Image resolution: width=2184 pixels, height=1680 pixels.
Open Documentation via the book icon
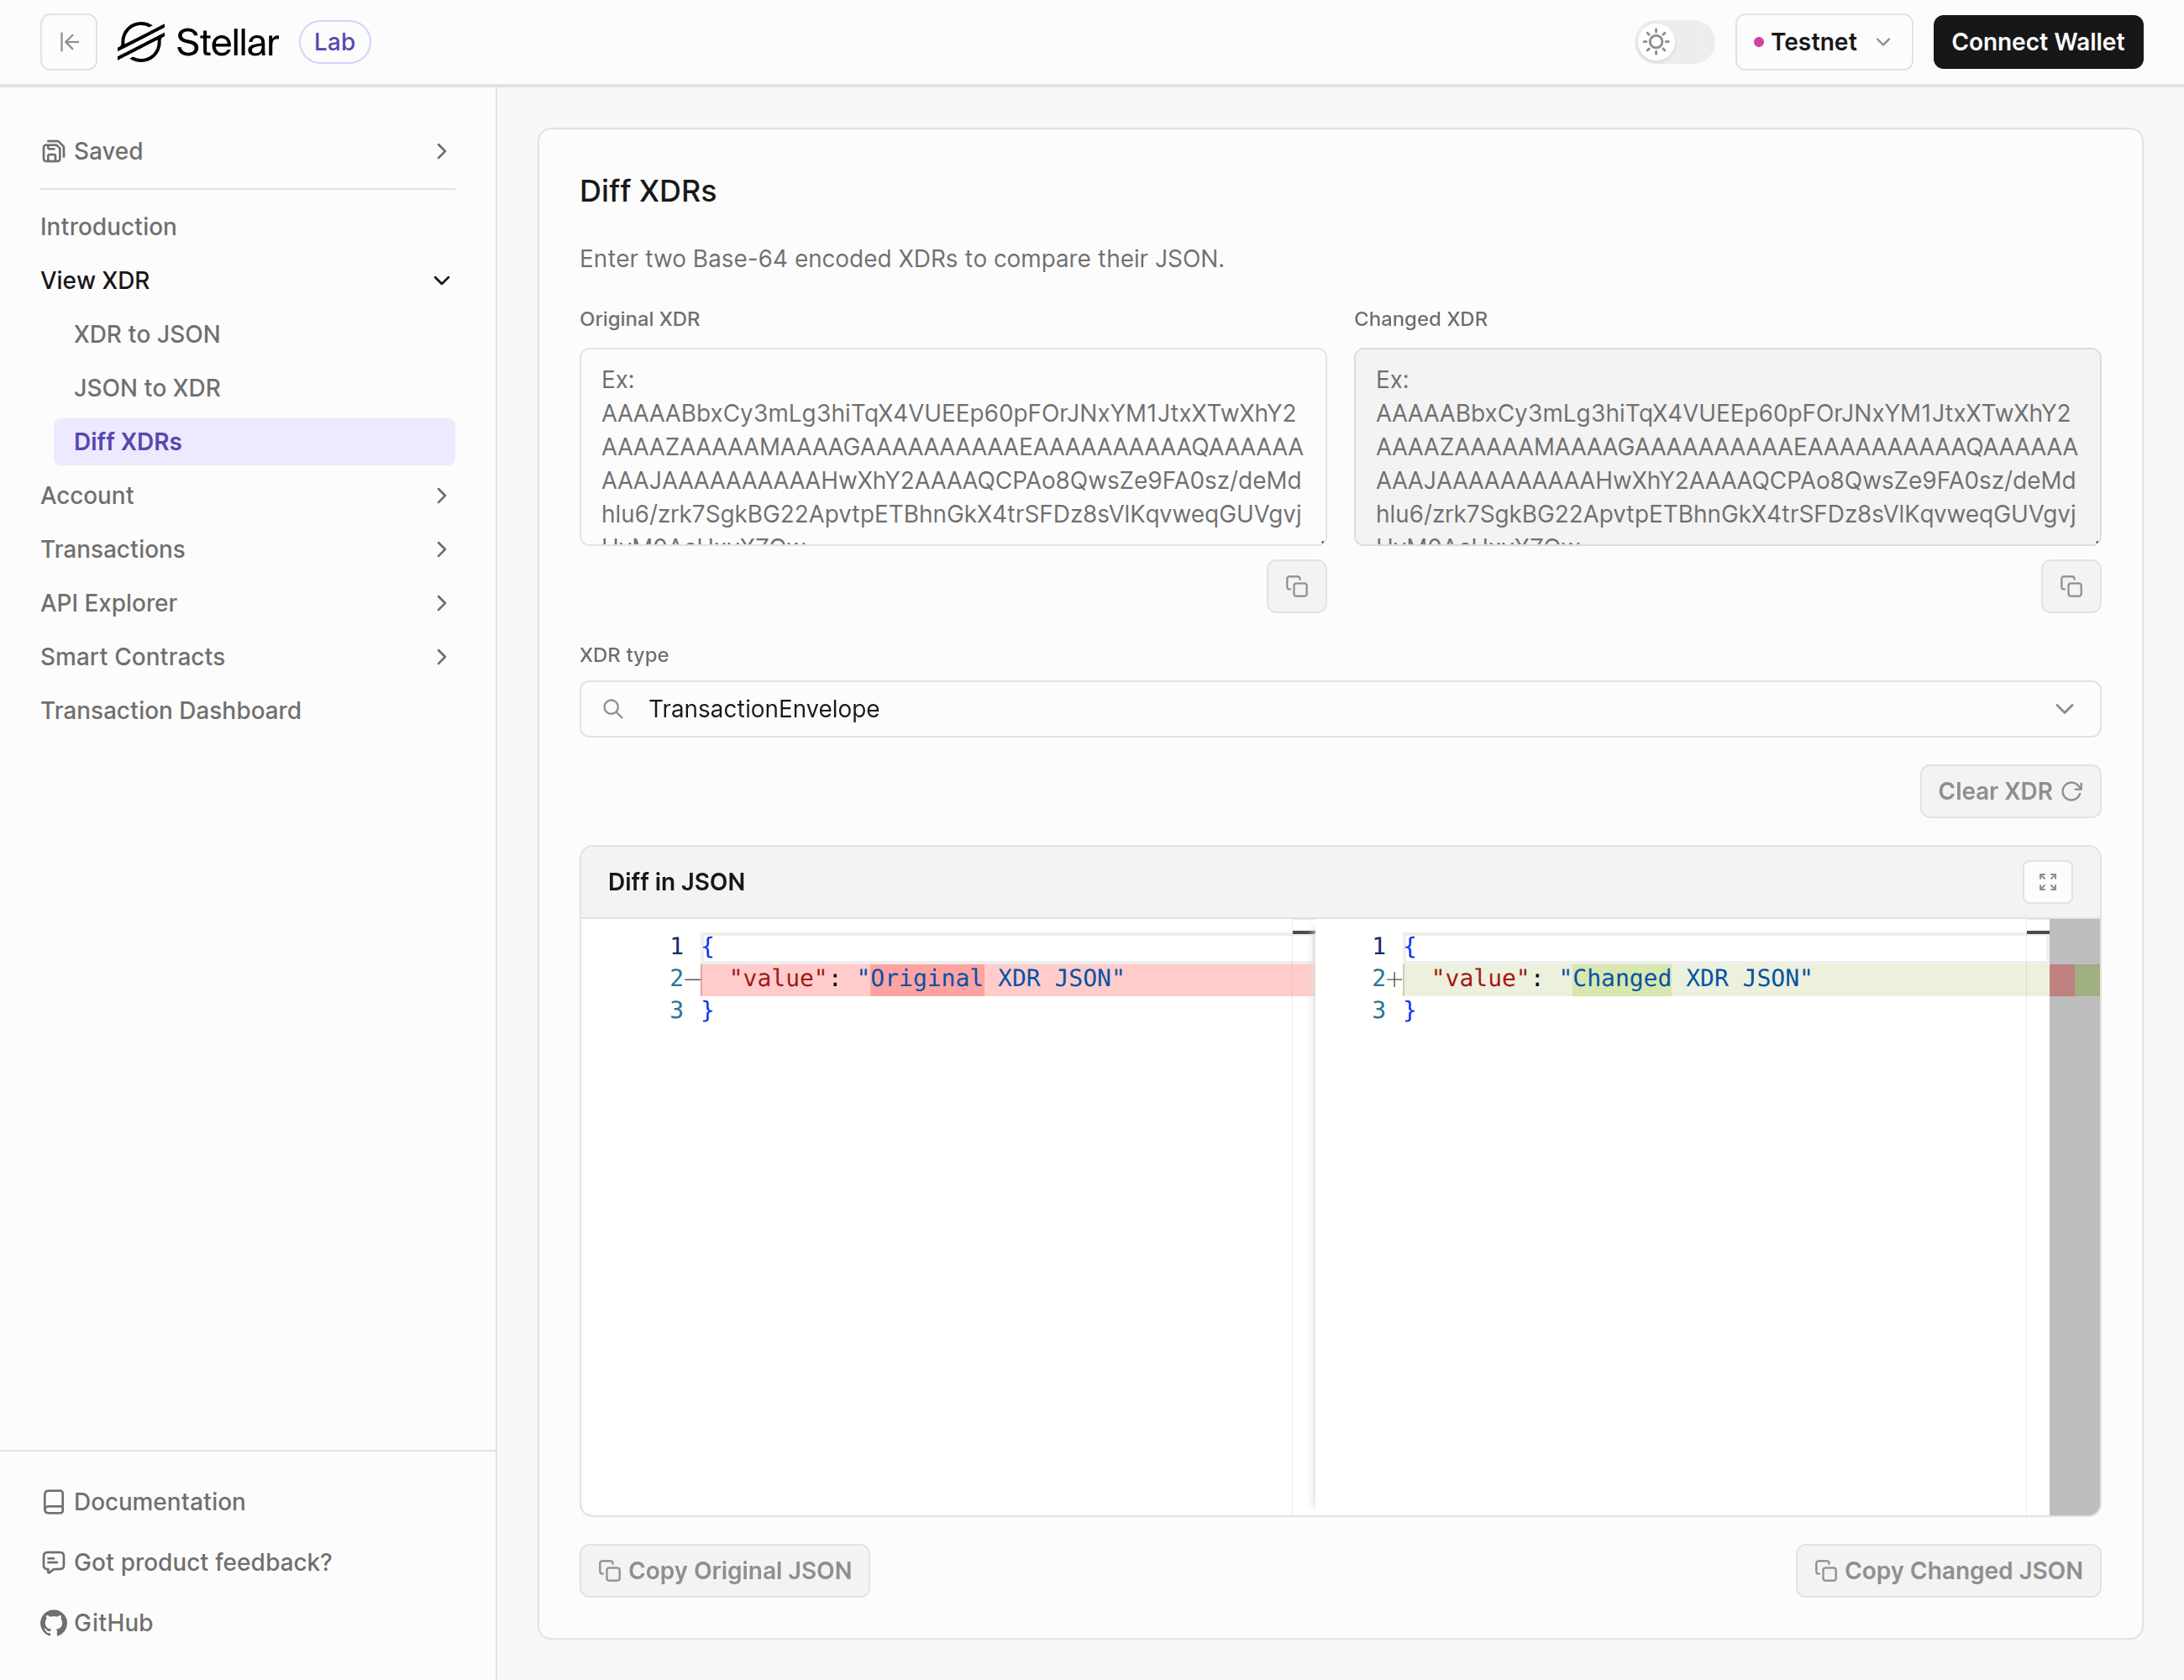tap(53, 1501)
